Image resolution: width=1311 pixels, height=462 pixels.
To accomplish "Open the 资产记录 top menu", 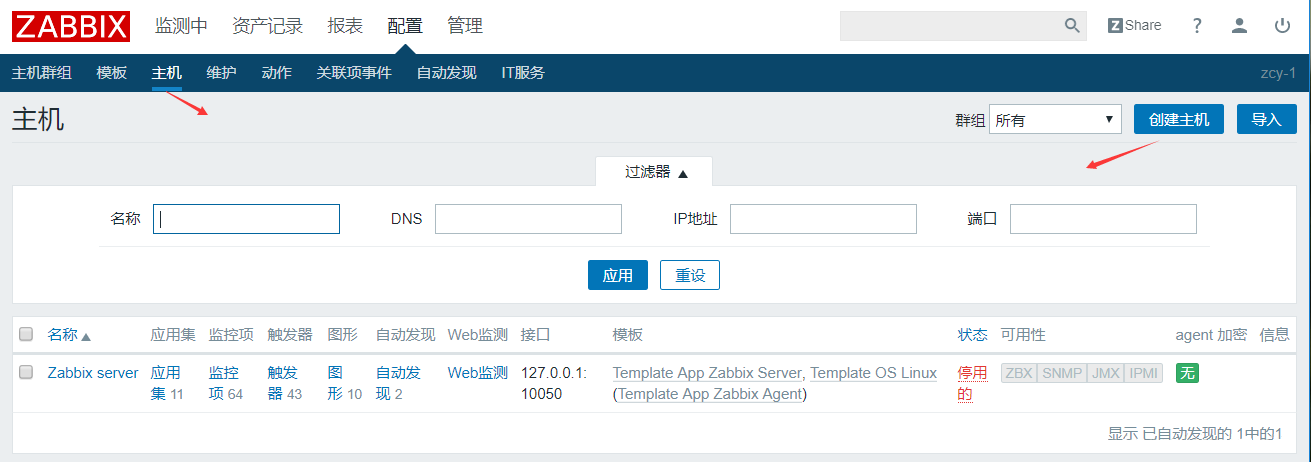I will coord(267,26).
